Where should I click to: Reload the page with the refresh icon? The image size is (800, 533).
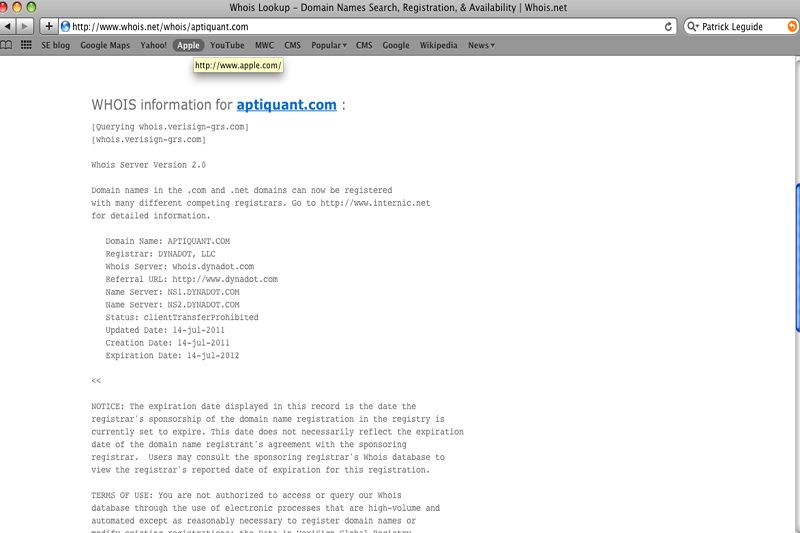(668, 27)
